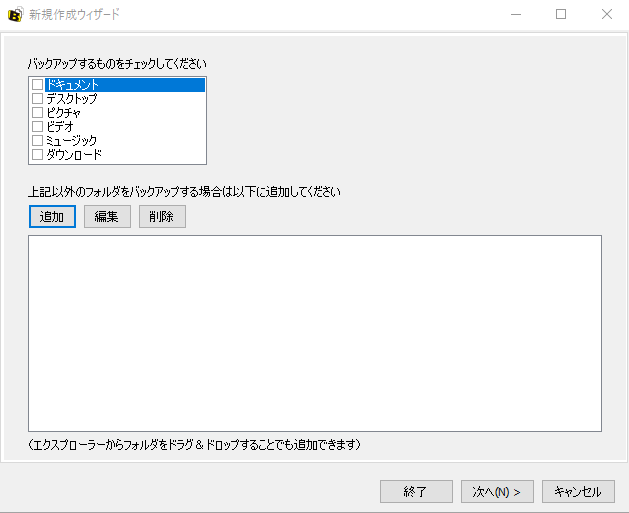Check the デスクトップ checkbox
Viewport: 629px width, 513px height.
[x=37, y=99]
